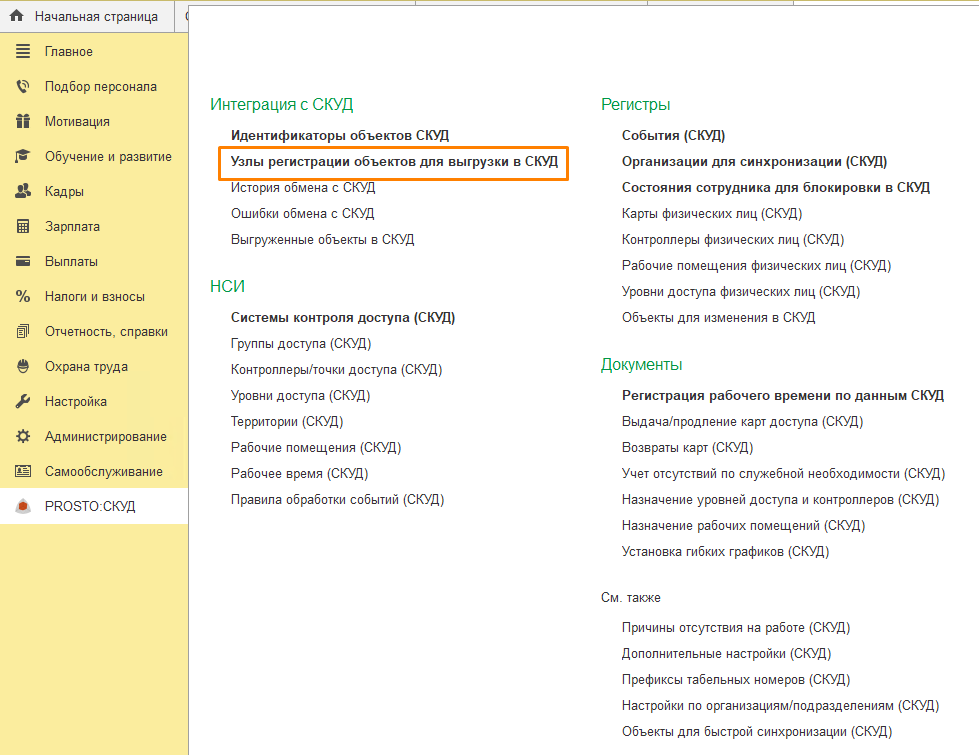Open Дополнительные настройки (СКУД)
Image resolution: width=979 pixels, height=755 pixels.
[726, 654]
